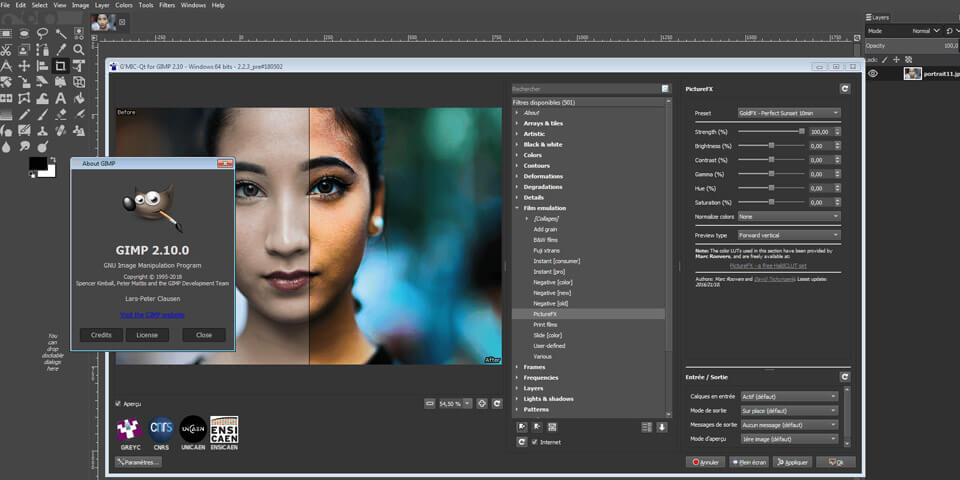
Task: Select the Scissors Select tool
Action: tap(6, 50)
